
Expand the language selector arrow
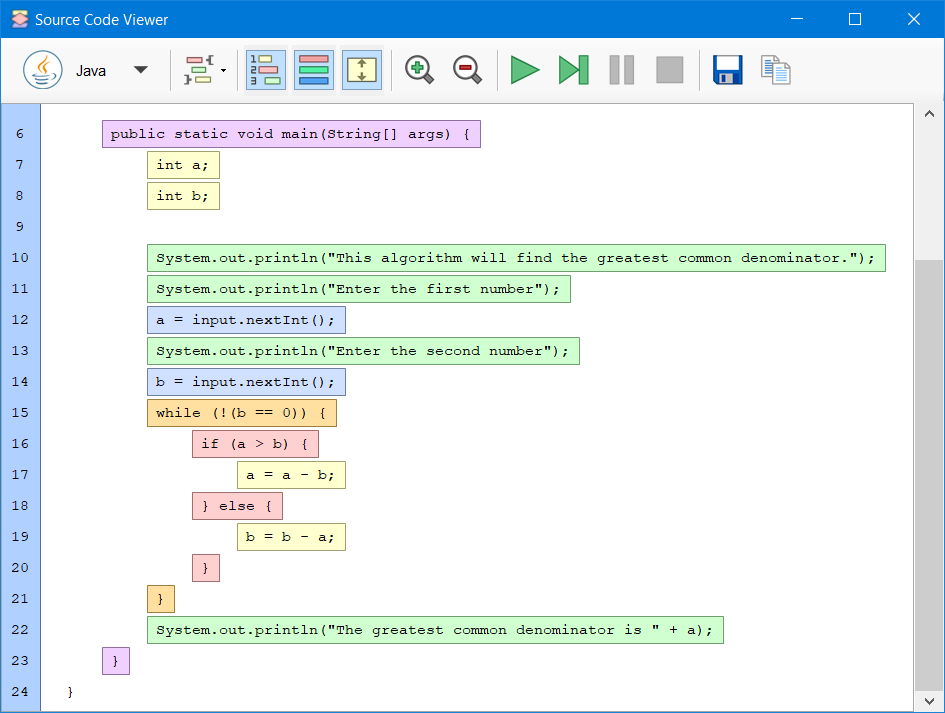point(141,70)
